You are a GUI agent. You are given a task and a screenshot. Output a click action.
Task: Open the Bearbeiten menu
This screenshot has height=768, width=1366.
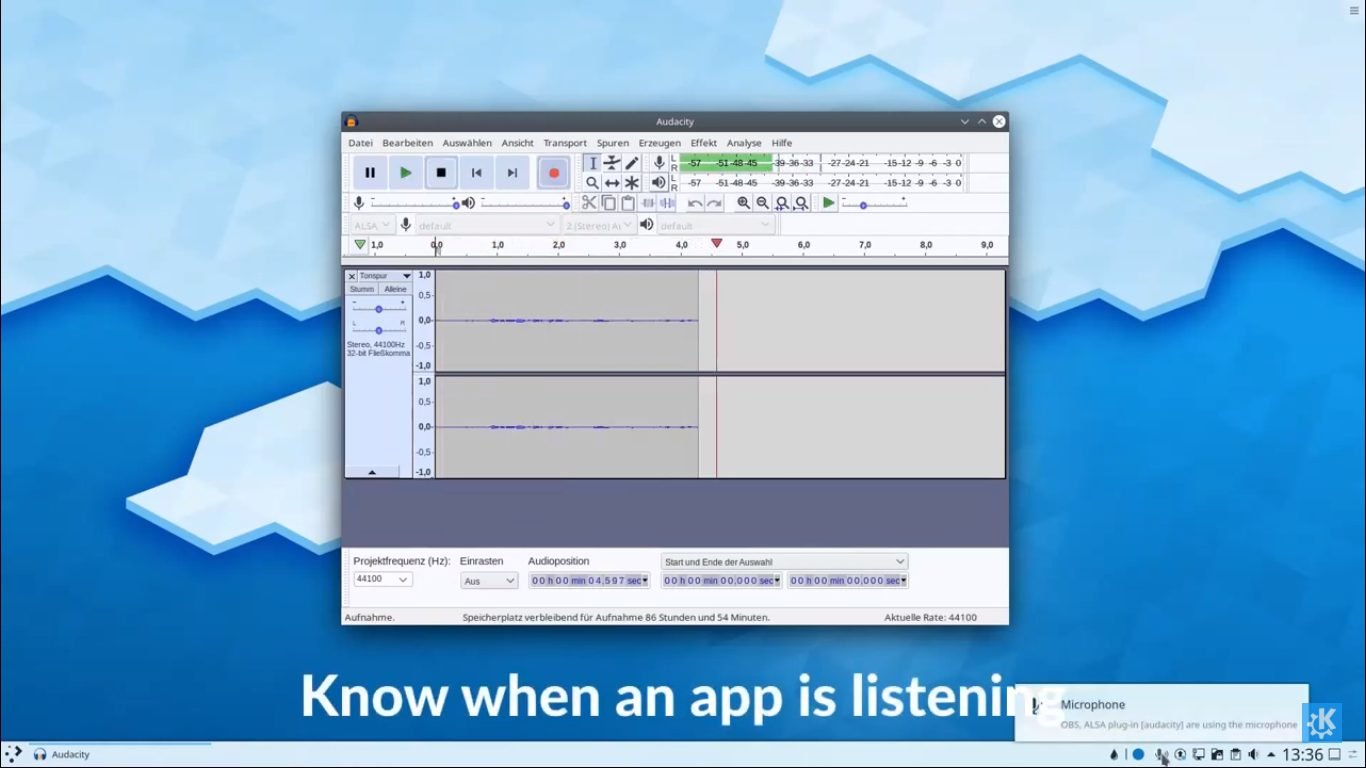(x=407, y=143)
